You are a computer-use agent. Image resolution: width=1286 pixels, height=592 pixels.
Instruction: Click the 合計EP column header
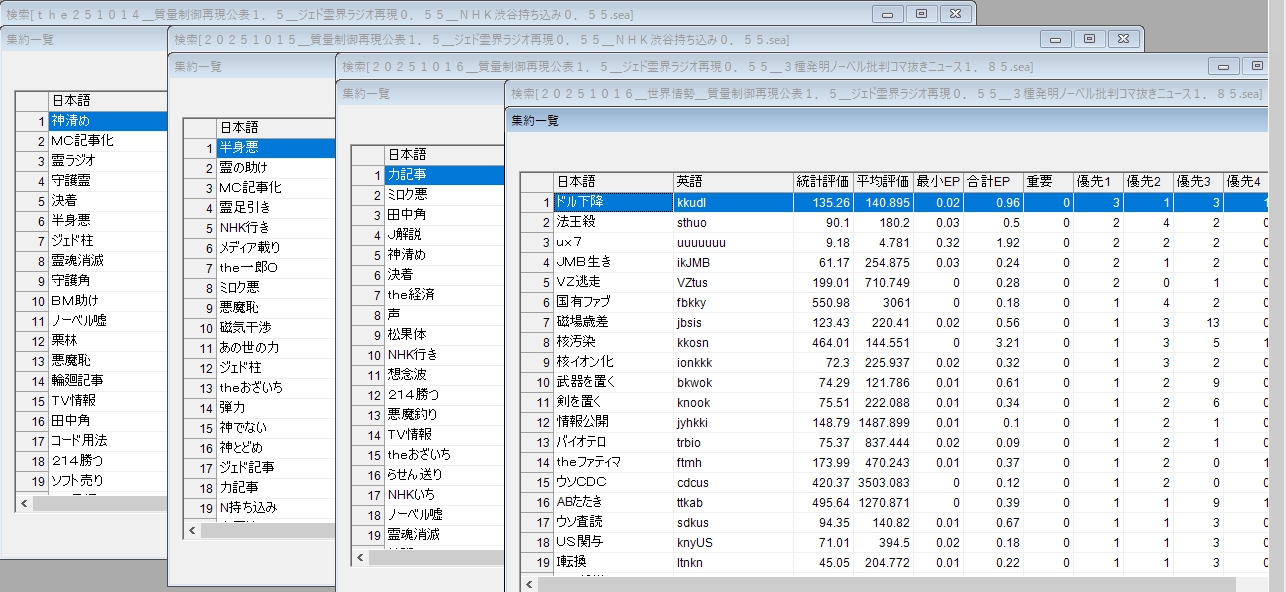tap(988, 182)
